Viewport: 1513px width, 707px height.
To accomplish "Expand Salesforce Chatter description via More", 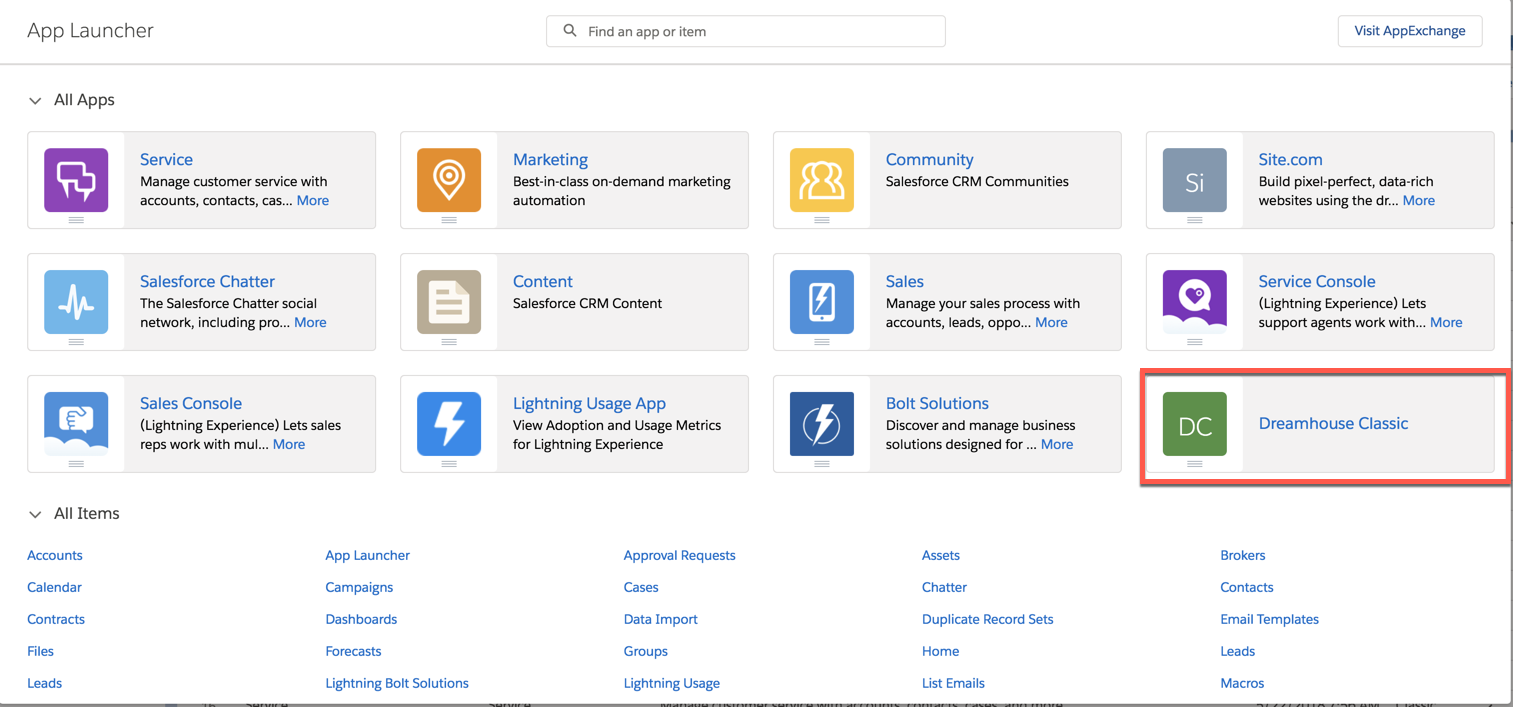I will [311, 322].
